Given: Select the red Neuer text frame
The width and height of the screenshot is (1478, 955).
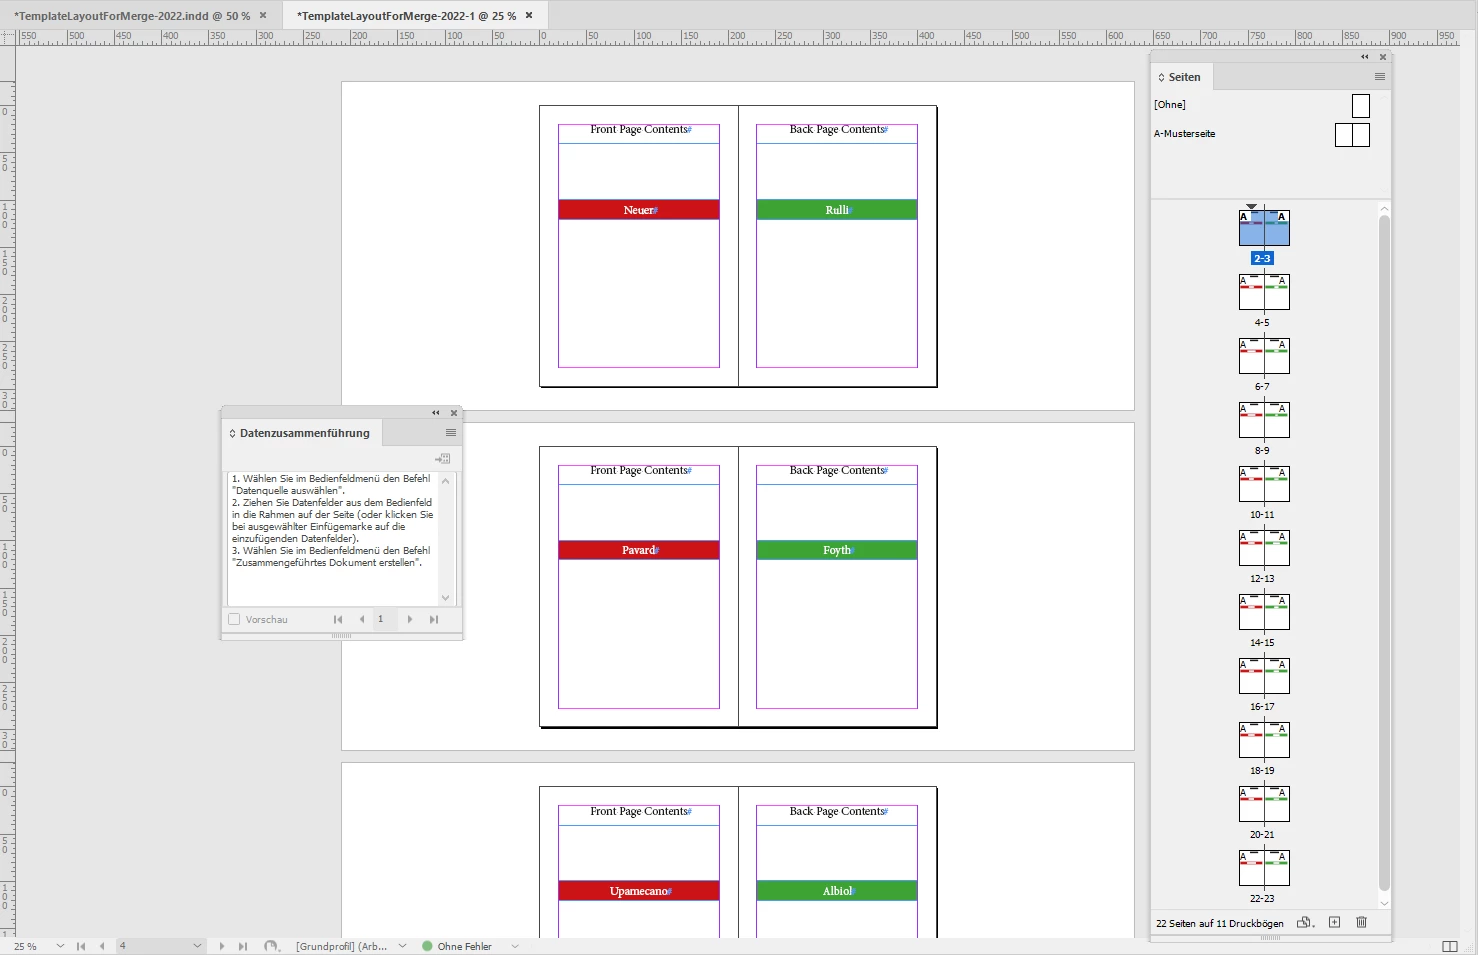Looking at the screenshot, I should (639, 210).
